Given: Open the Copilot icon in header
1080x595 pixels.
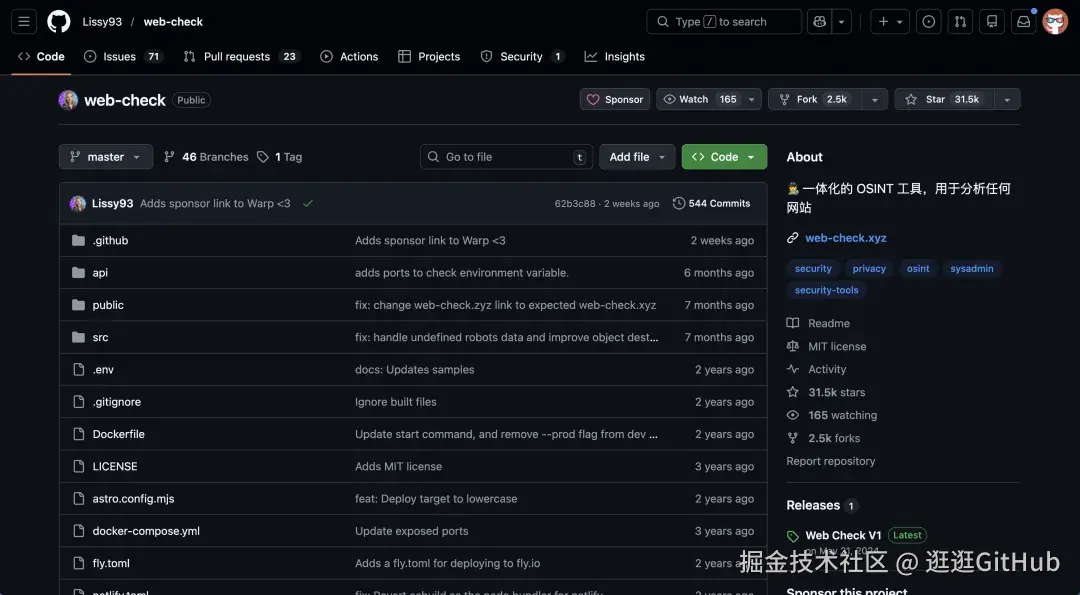Looking at the screenshot, I should [x=820, y=22].
